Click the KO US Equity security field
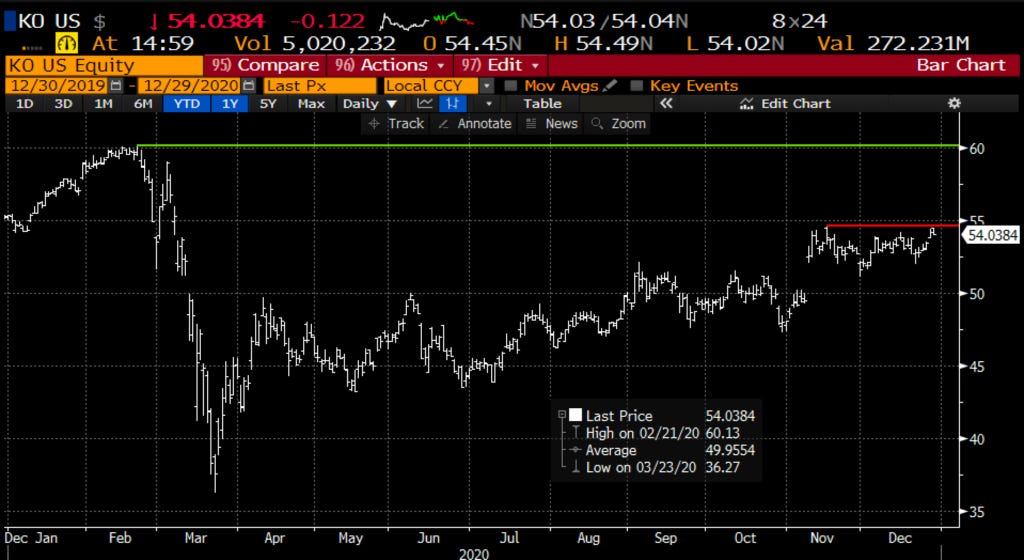1024x560 pixels. 104,65
